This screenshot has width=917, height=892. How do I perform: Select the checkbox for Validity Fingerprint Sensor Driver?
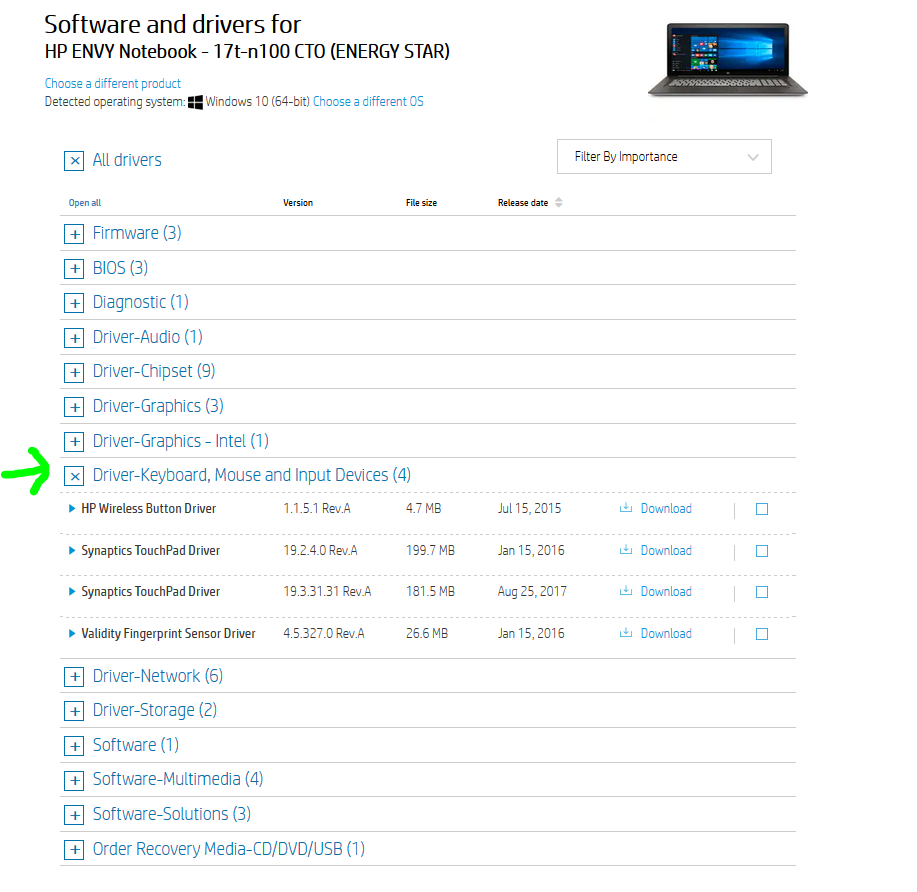(x=762, y=633)
